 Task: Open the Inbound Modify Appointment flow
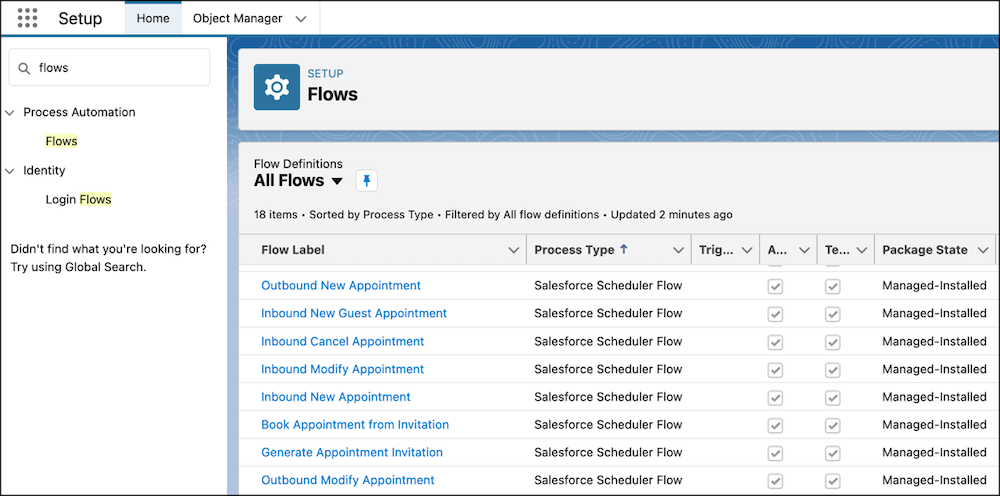pyautogui.click(x=342, y=369)
